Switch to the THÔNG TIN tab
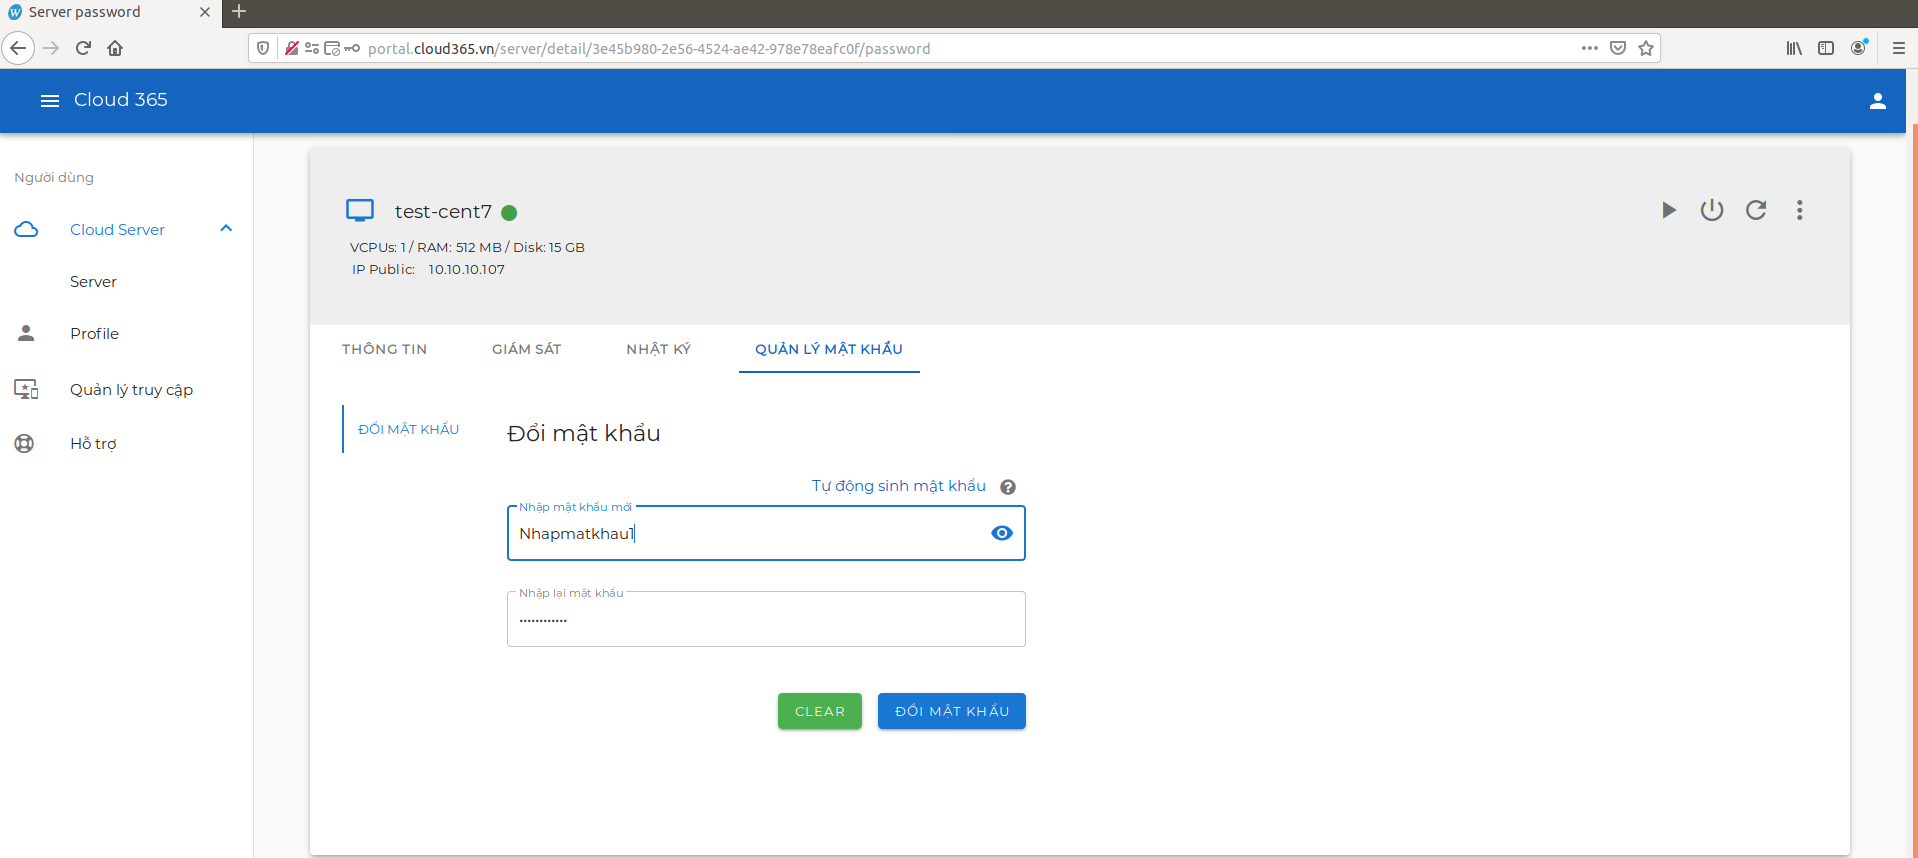 click(x=385, y=349)
